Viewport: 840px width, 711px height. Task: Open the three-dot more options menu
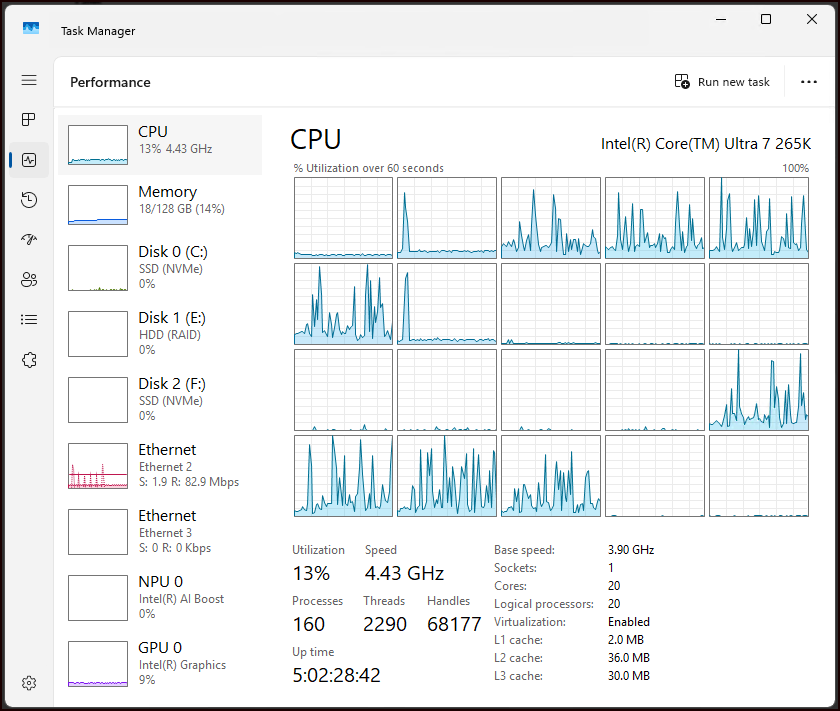click(x=809, y=82)
